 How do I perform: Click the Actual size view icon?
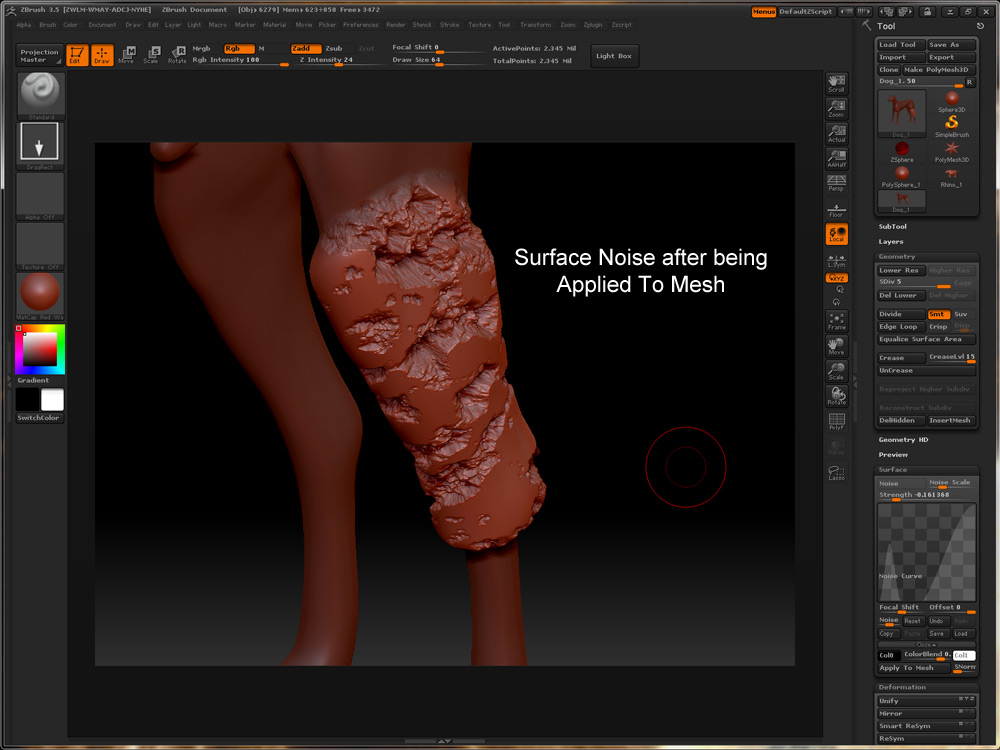(x=836, y=133)
